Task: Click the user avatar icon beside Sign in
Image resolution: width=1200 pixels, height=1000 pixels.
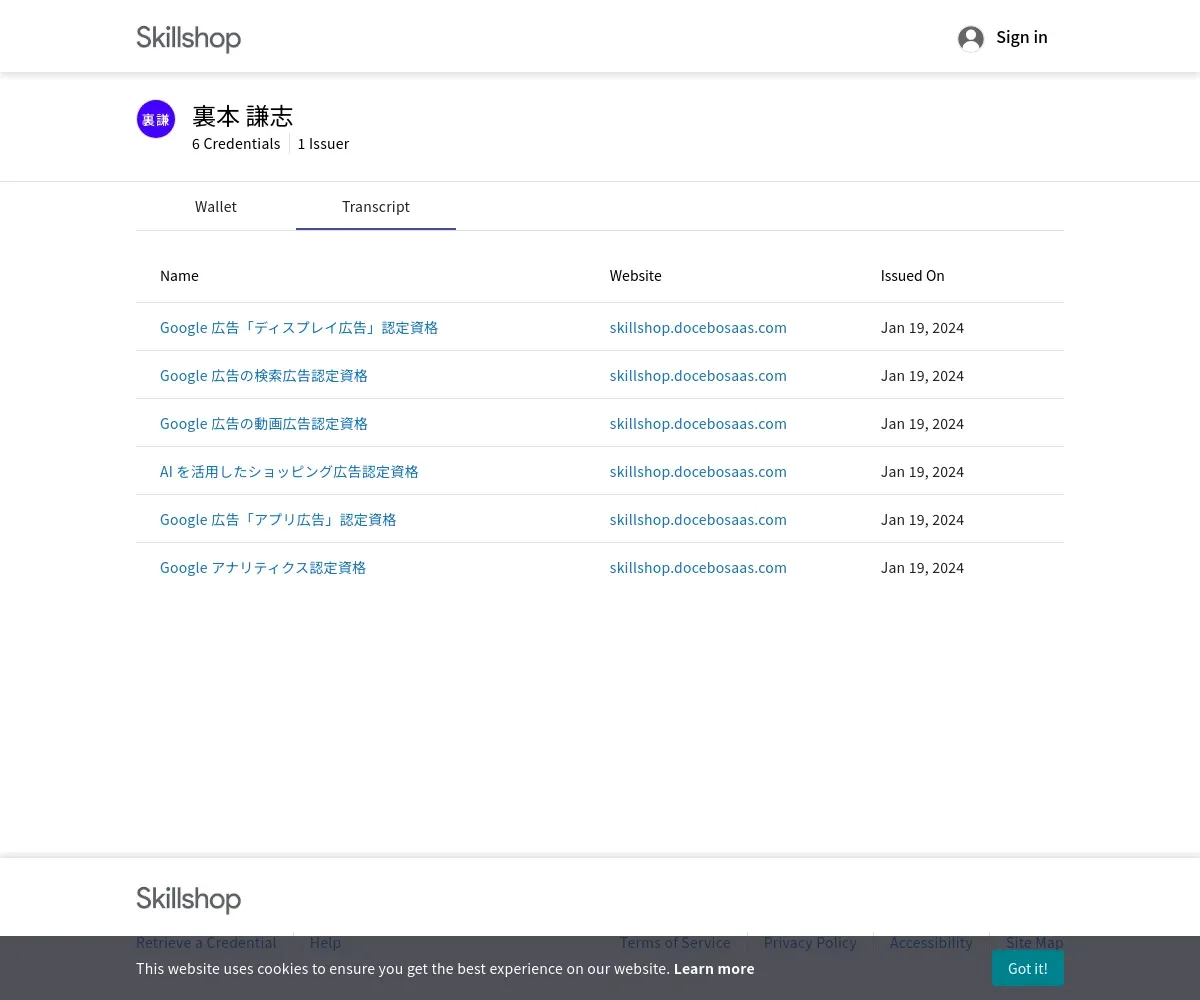Action: tap(971, 38)
